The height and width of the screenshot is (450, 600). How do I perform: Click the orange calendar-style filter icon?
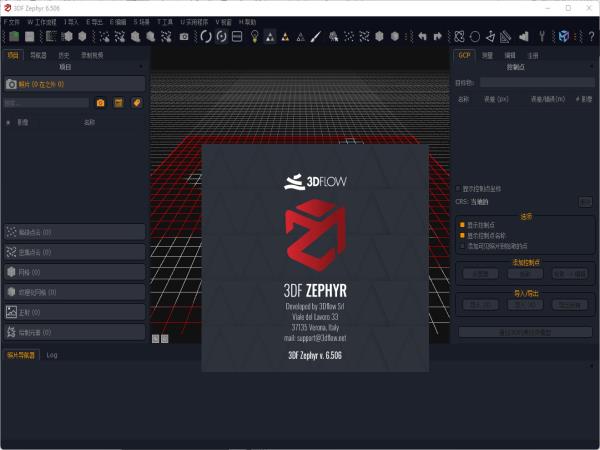pyautogui.click(x=119, y=103)
